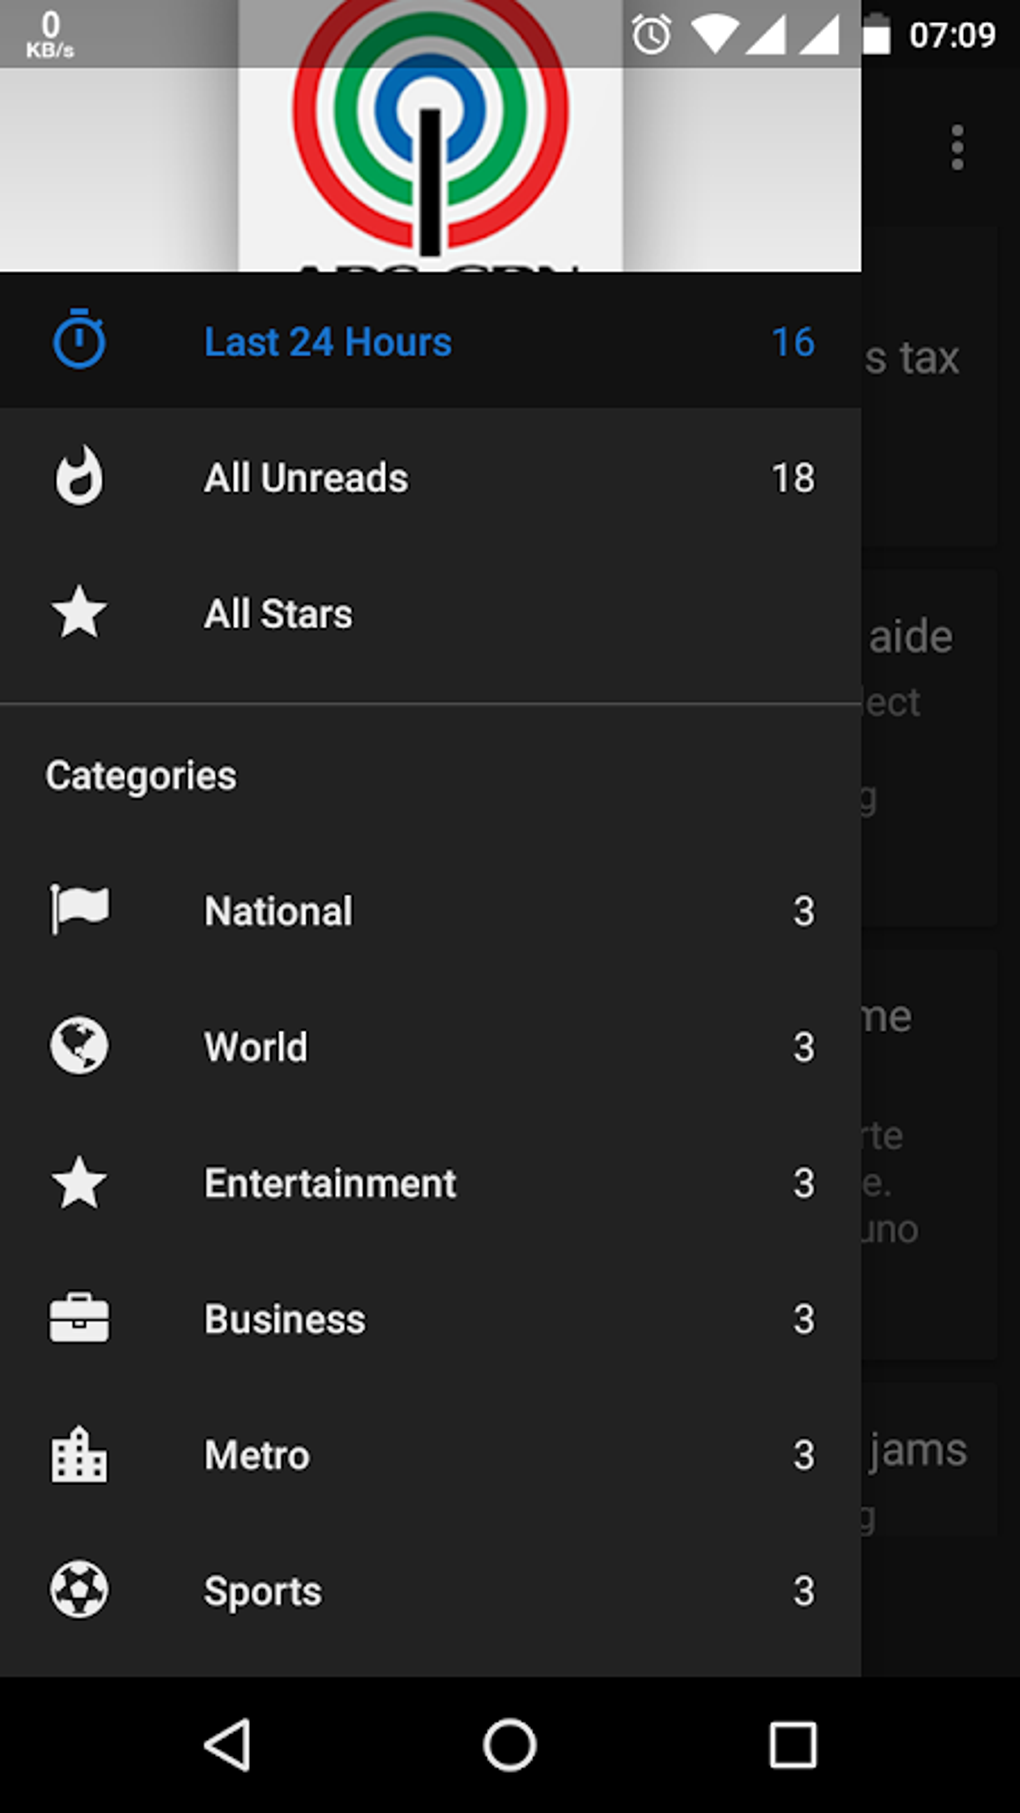
Task: Open the All Stars list
Action: 278,614
